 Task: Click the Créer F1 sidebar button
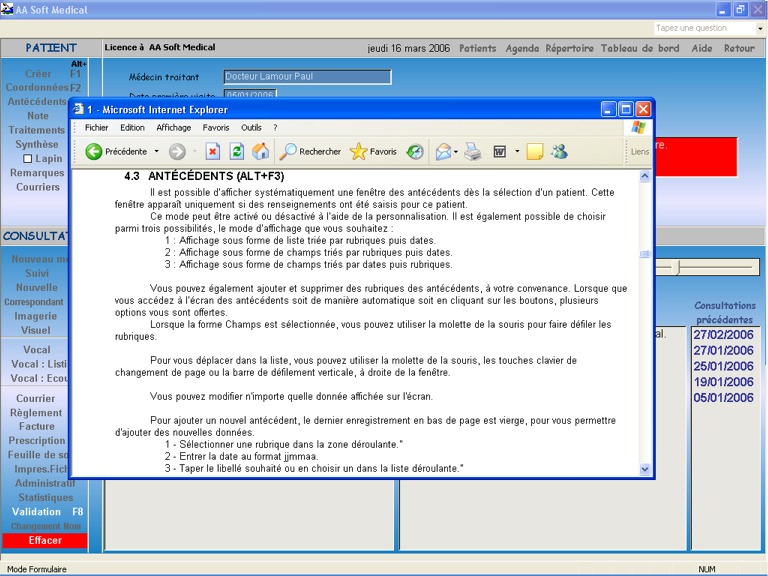click(x=53, y=73)
